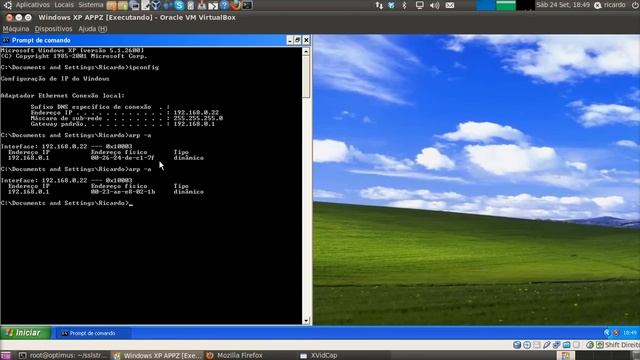Click the down arrow of command prompt scrollbar
The image size is (640, 360).
point(306,321)
